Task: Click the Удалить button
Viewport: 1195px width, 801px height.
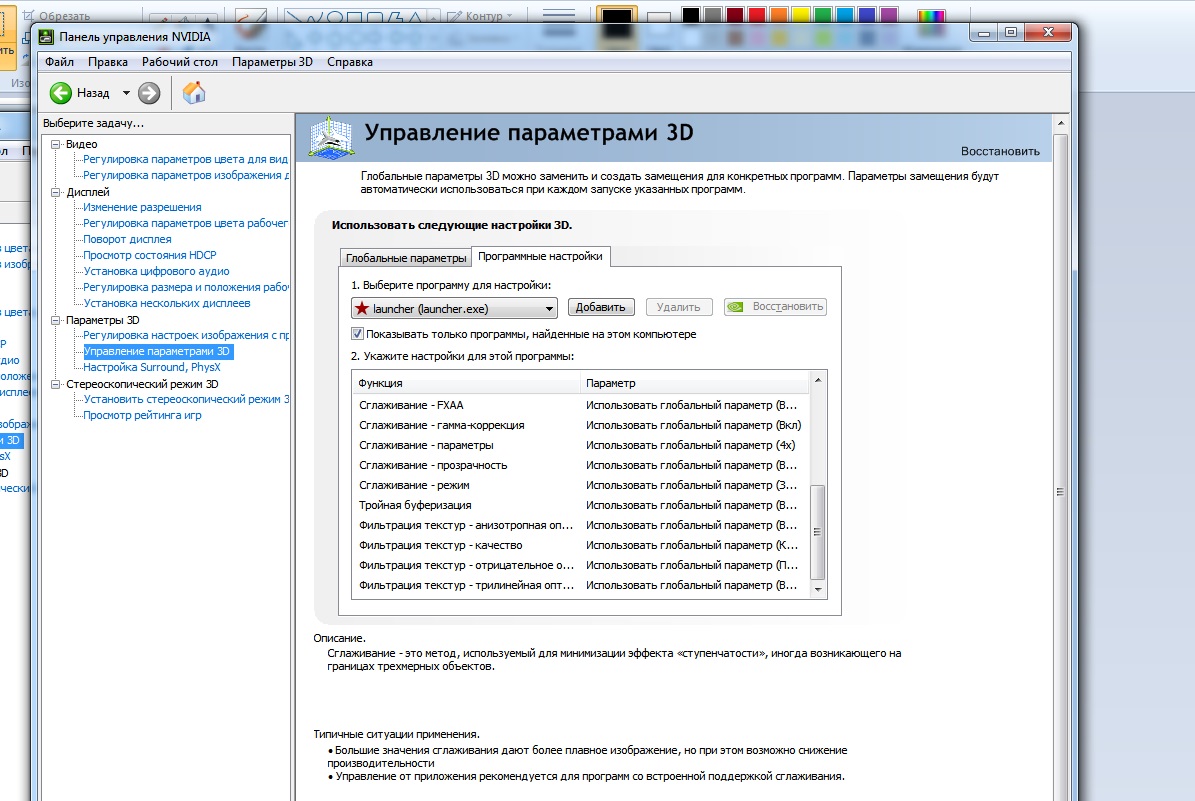Action: coord(678,307)
